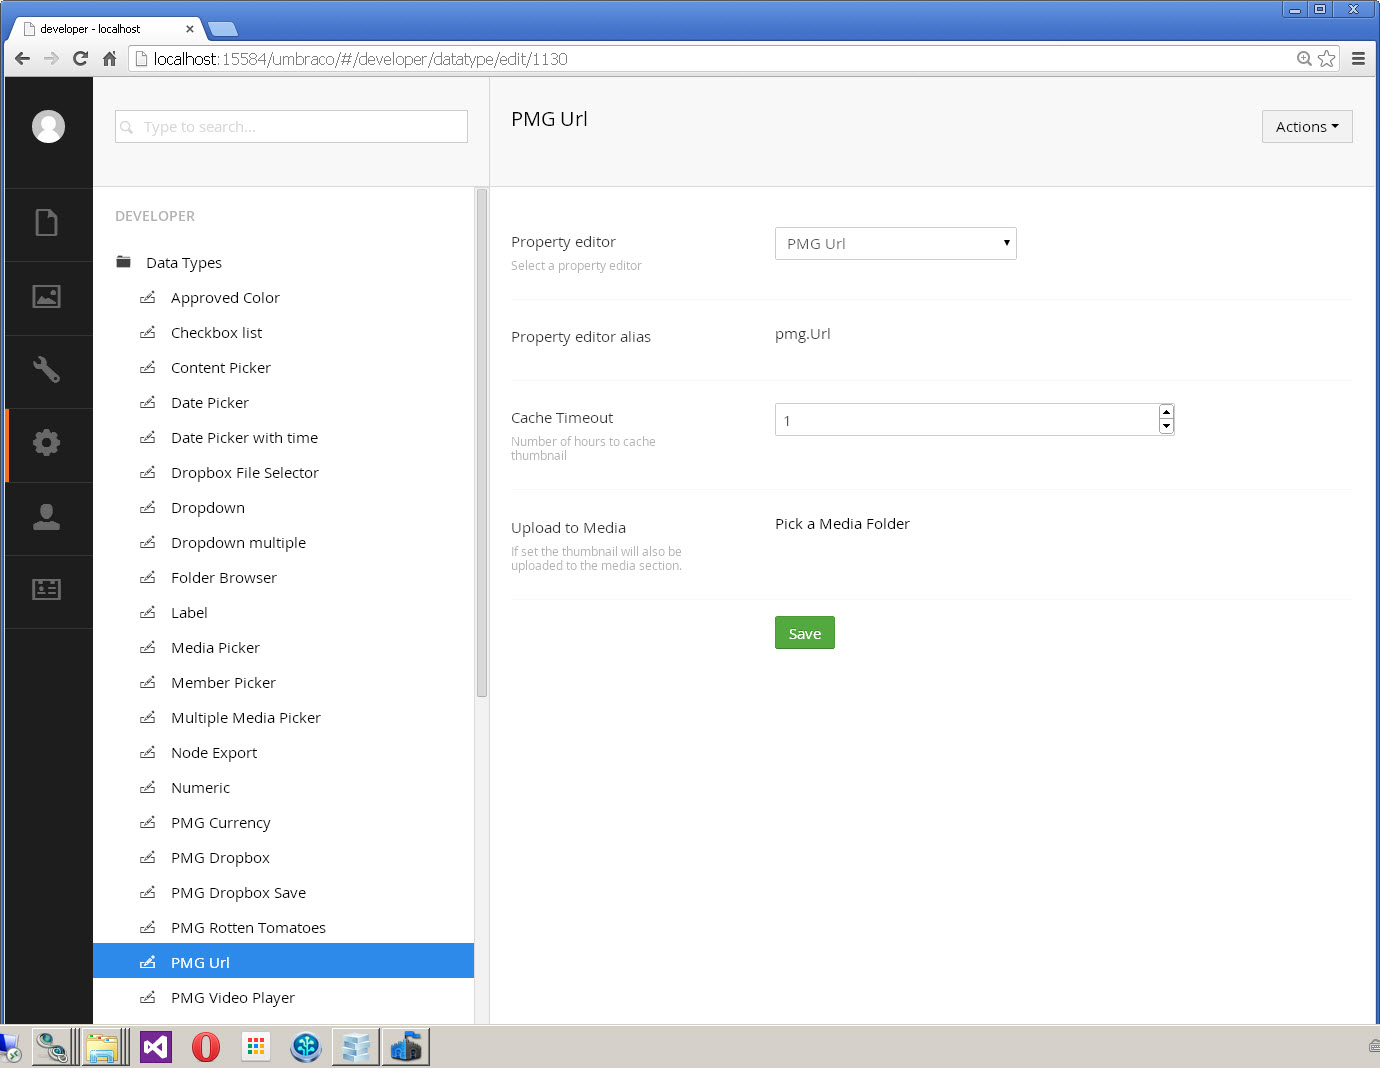Open the Date Picker data type
The height and width of the screenshot is (1068, 1380).
[x=210, y=403]
